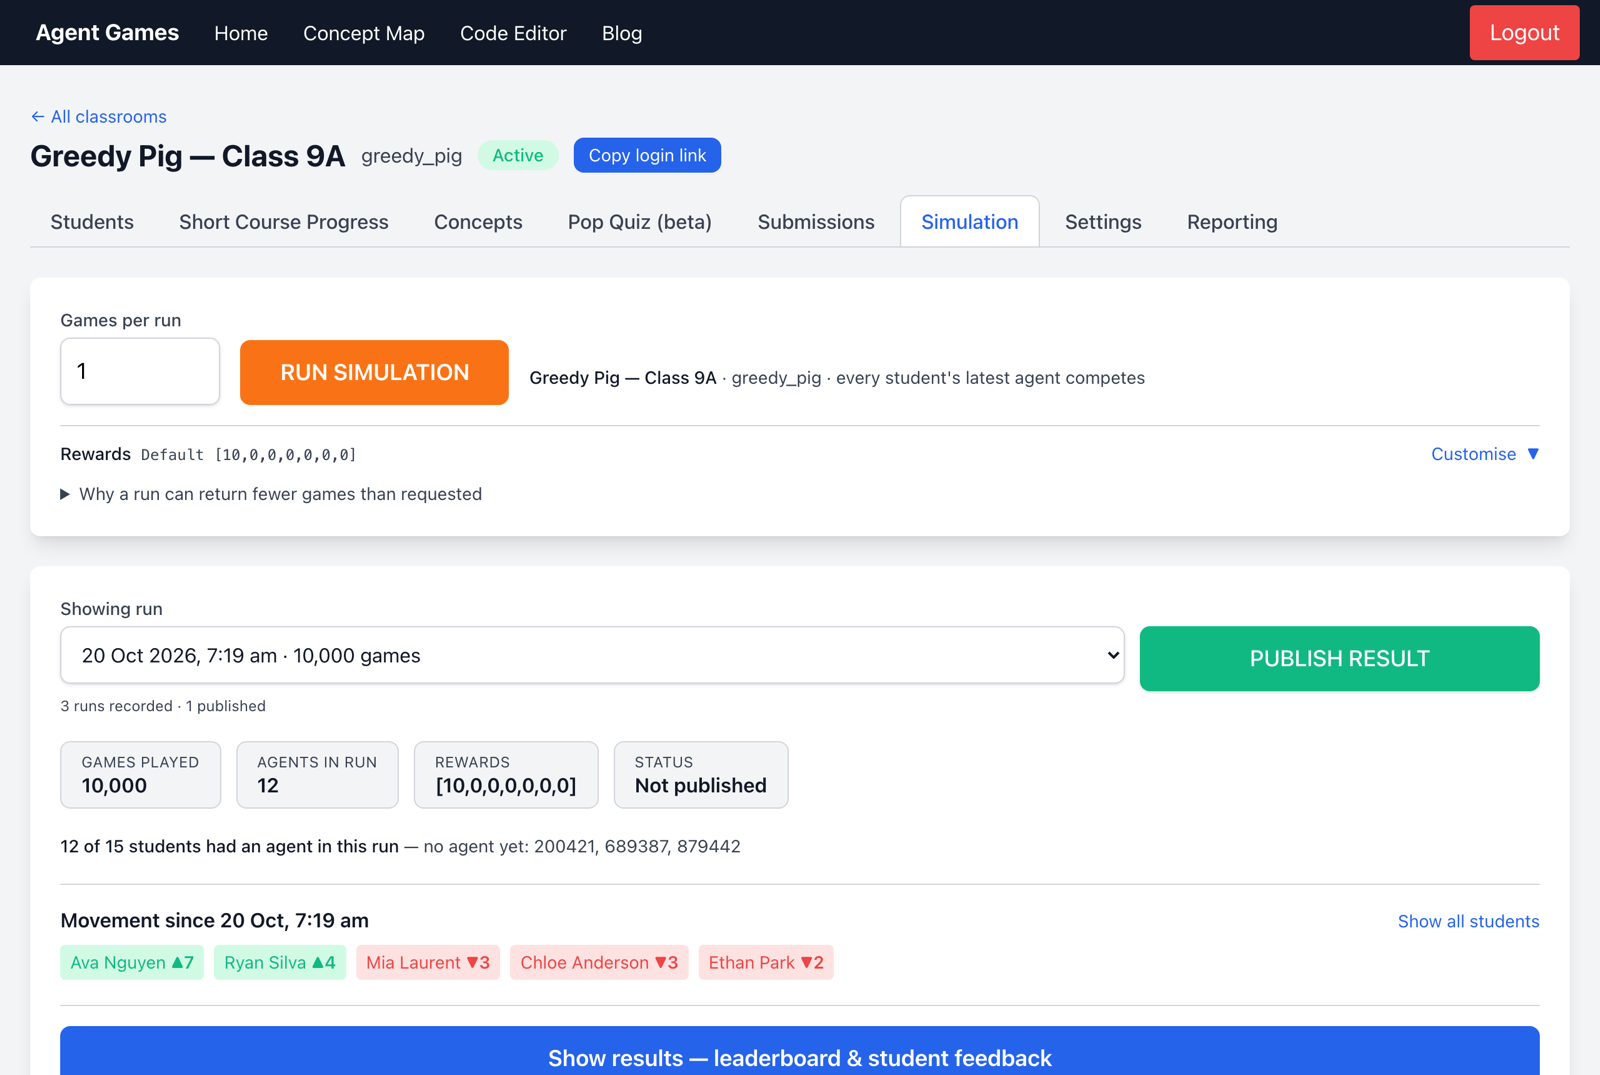The height and width of the screenshot is (1075, 1600).
Task: Select the Simulation tab
Action: [x=970, y=222]
